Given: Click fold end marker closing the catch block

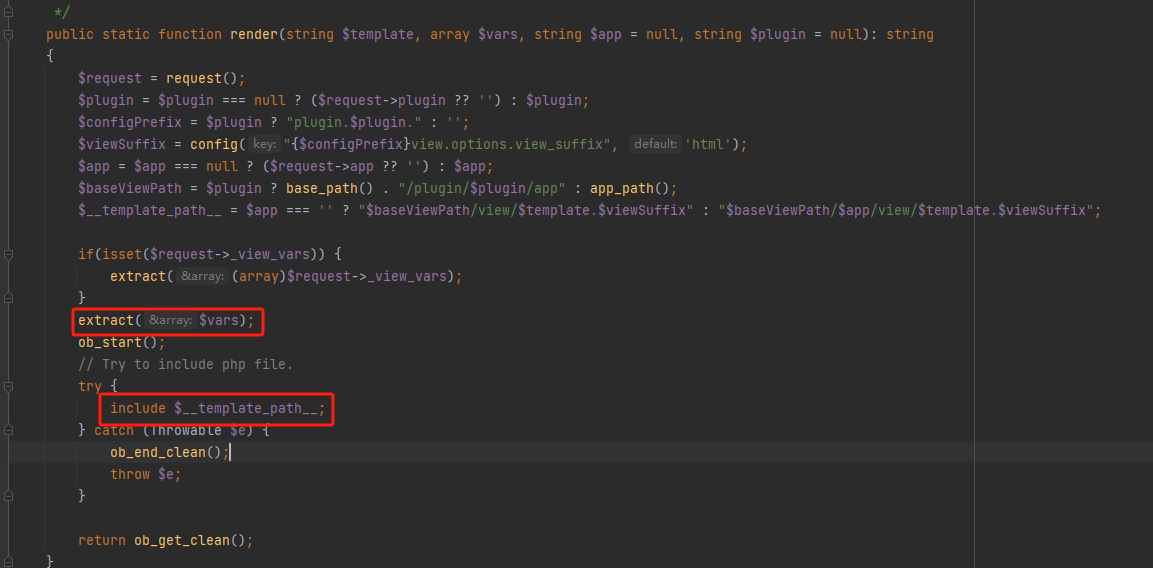Looking at the screenshot, I should click(8, 496).
